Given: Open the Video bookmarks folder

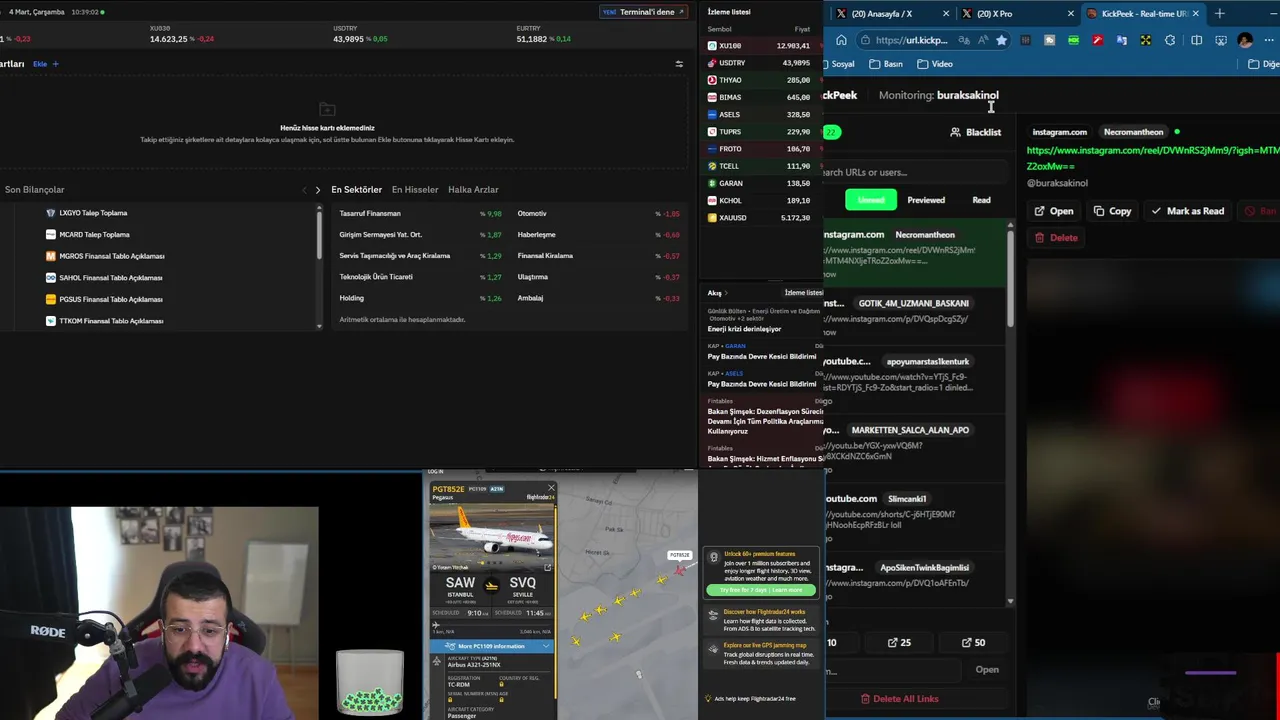Looking at the screenshot, I should [x=935, y=64].
